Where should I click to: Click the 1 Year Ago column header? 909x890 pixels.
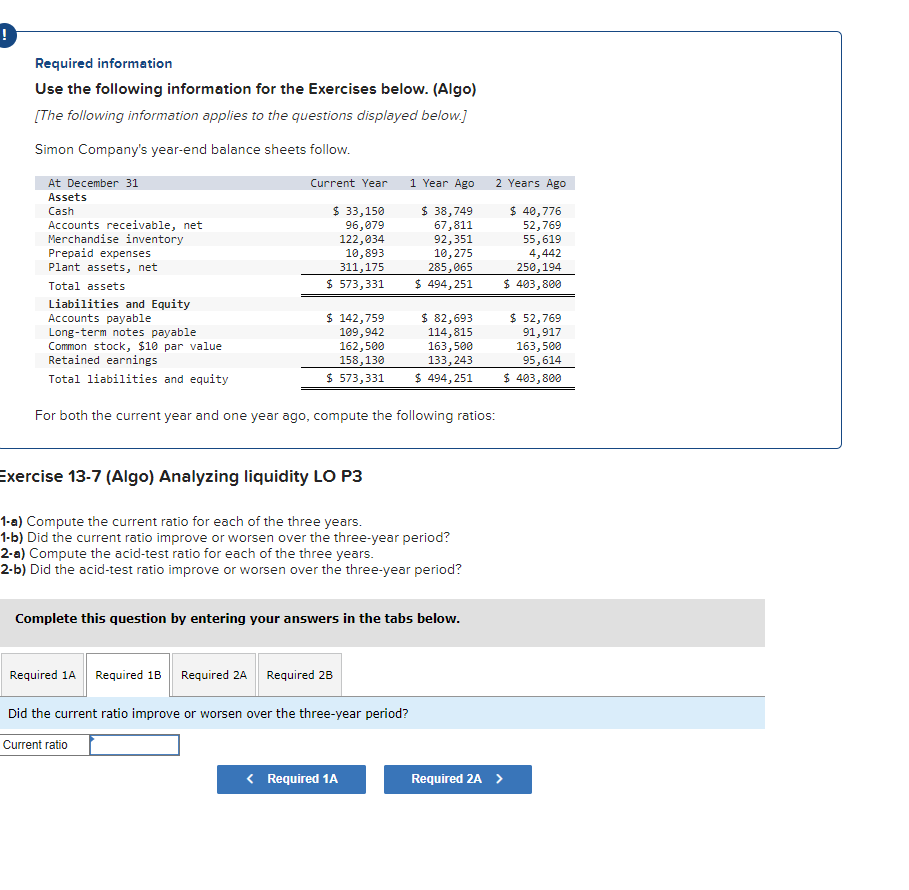point(442,183)
